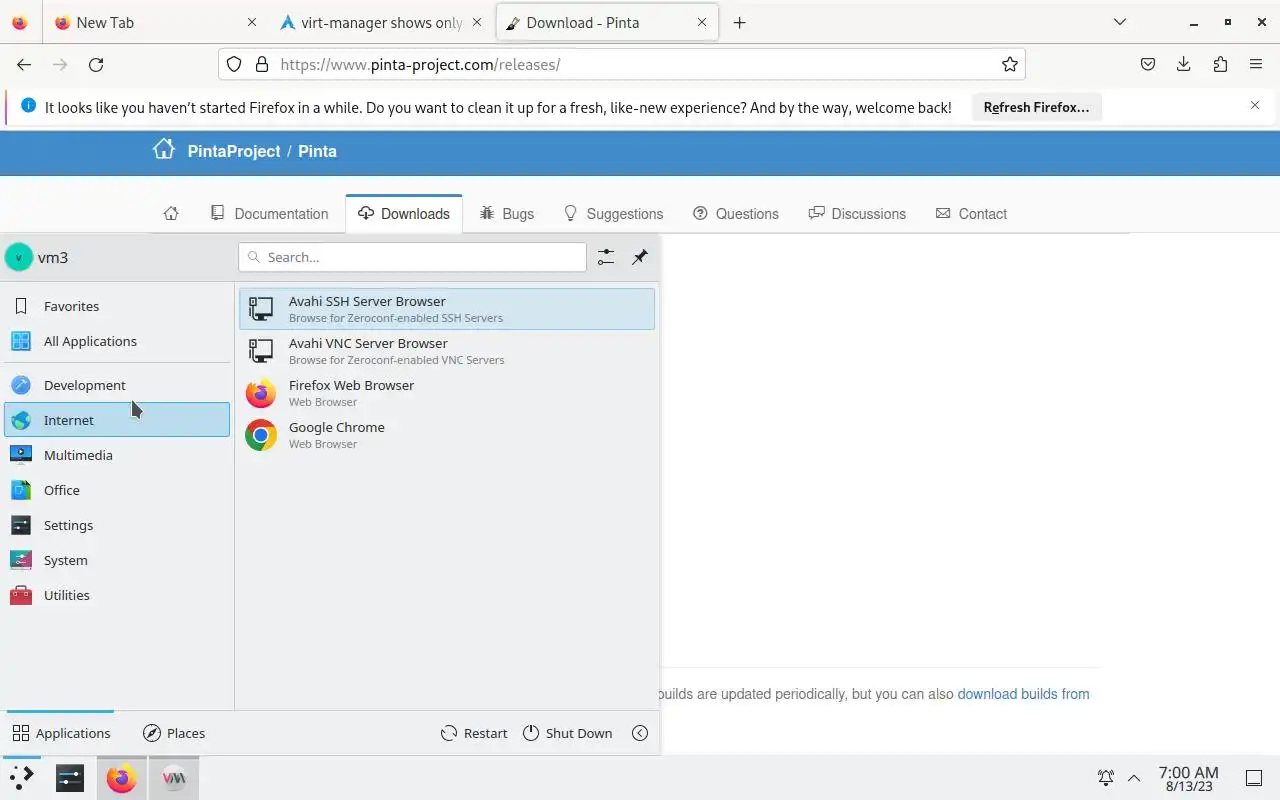1280x800 pixels.
Task: Dismiss the Firefox notification bar
Action: pos(1255,105)
